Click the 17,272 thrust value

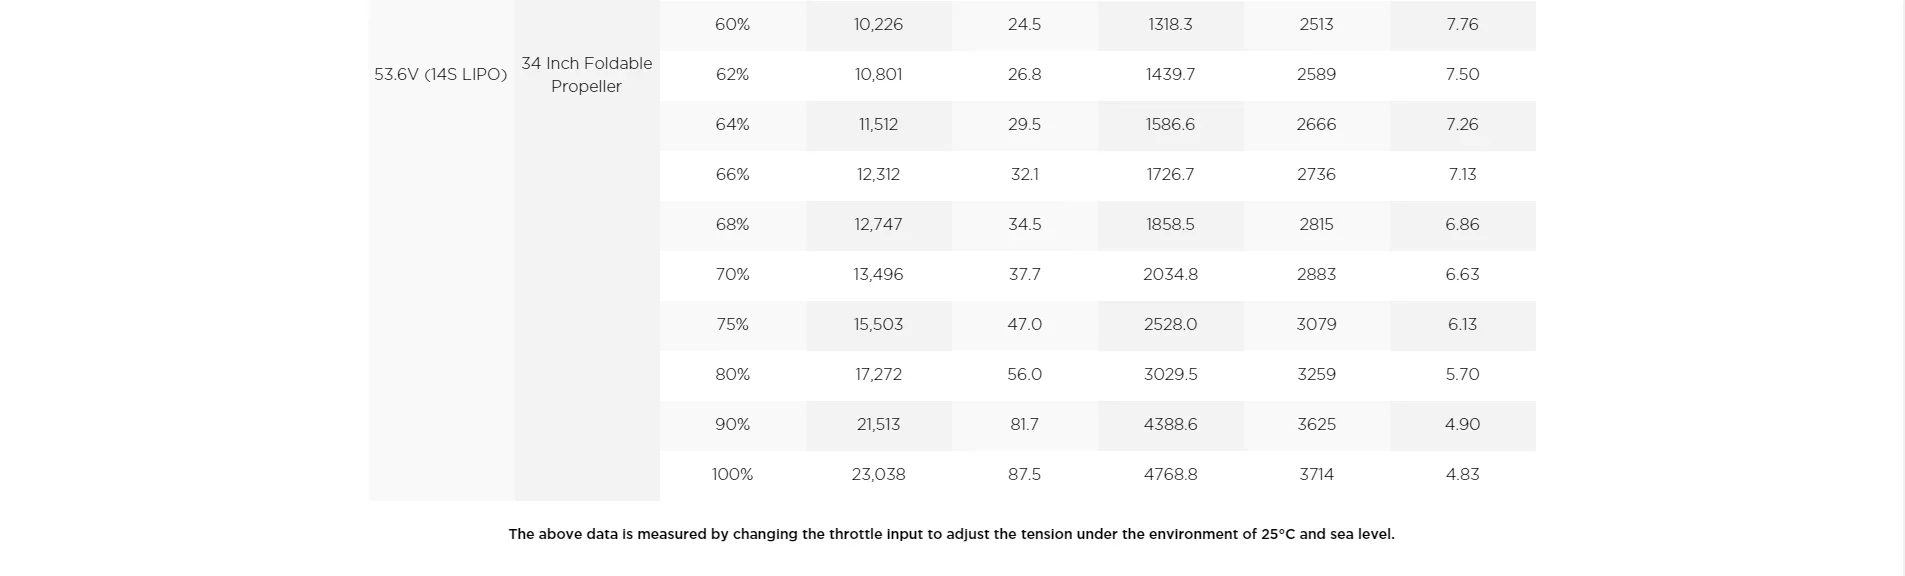pyautogui.click(x=879, y=375)
